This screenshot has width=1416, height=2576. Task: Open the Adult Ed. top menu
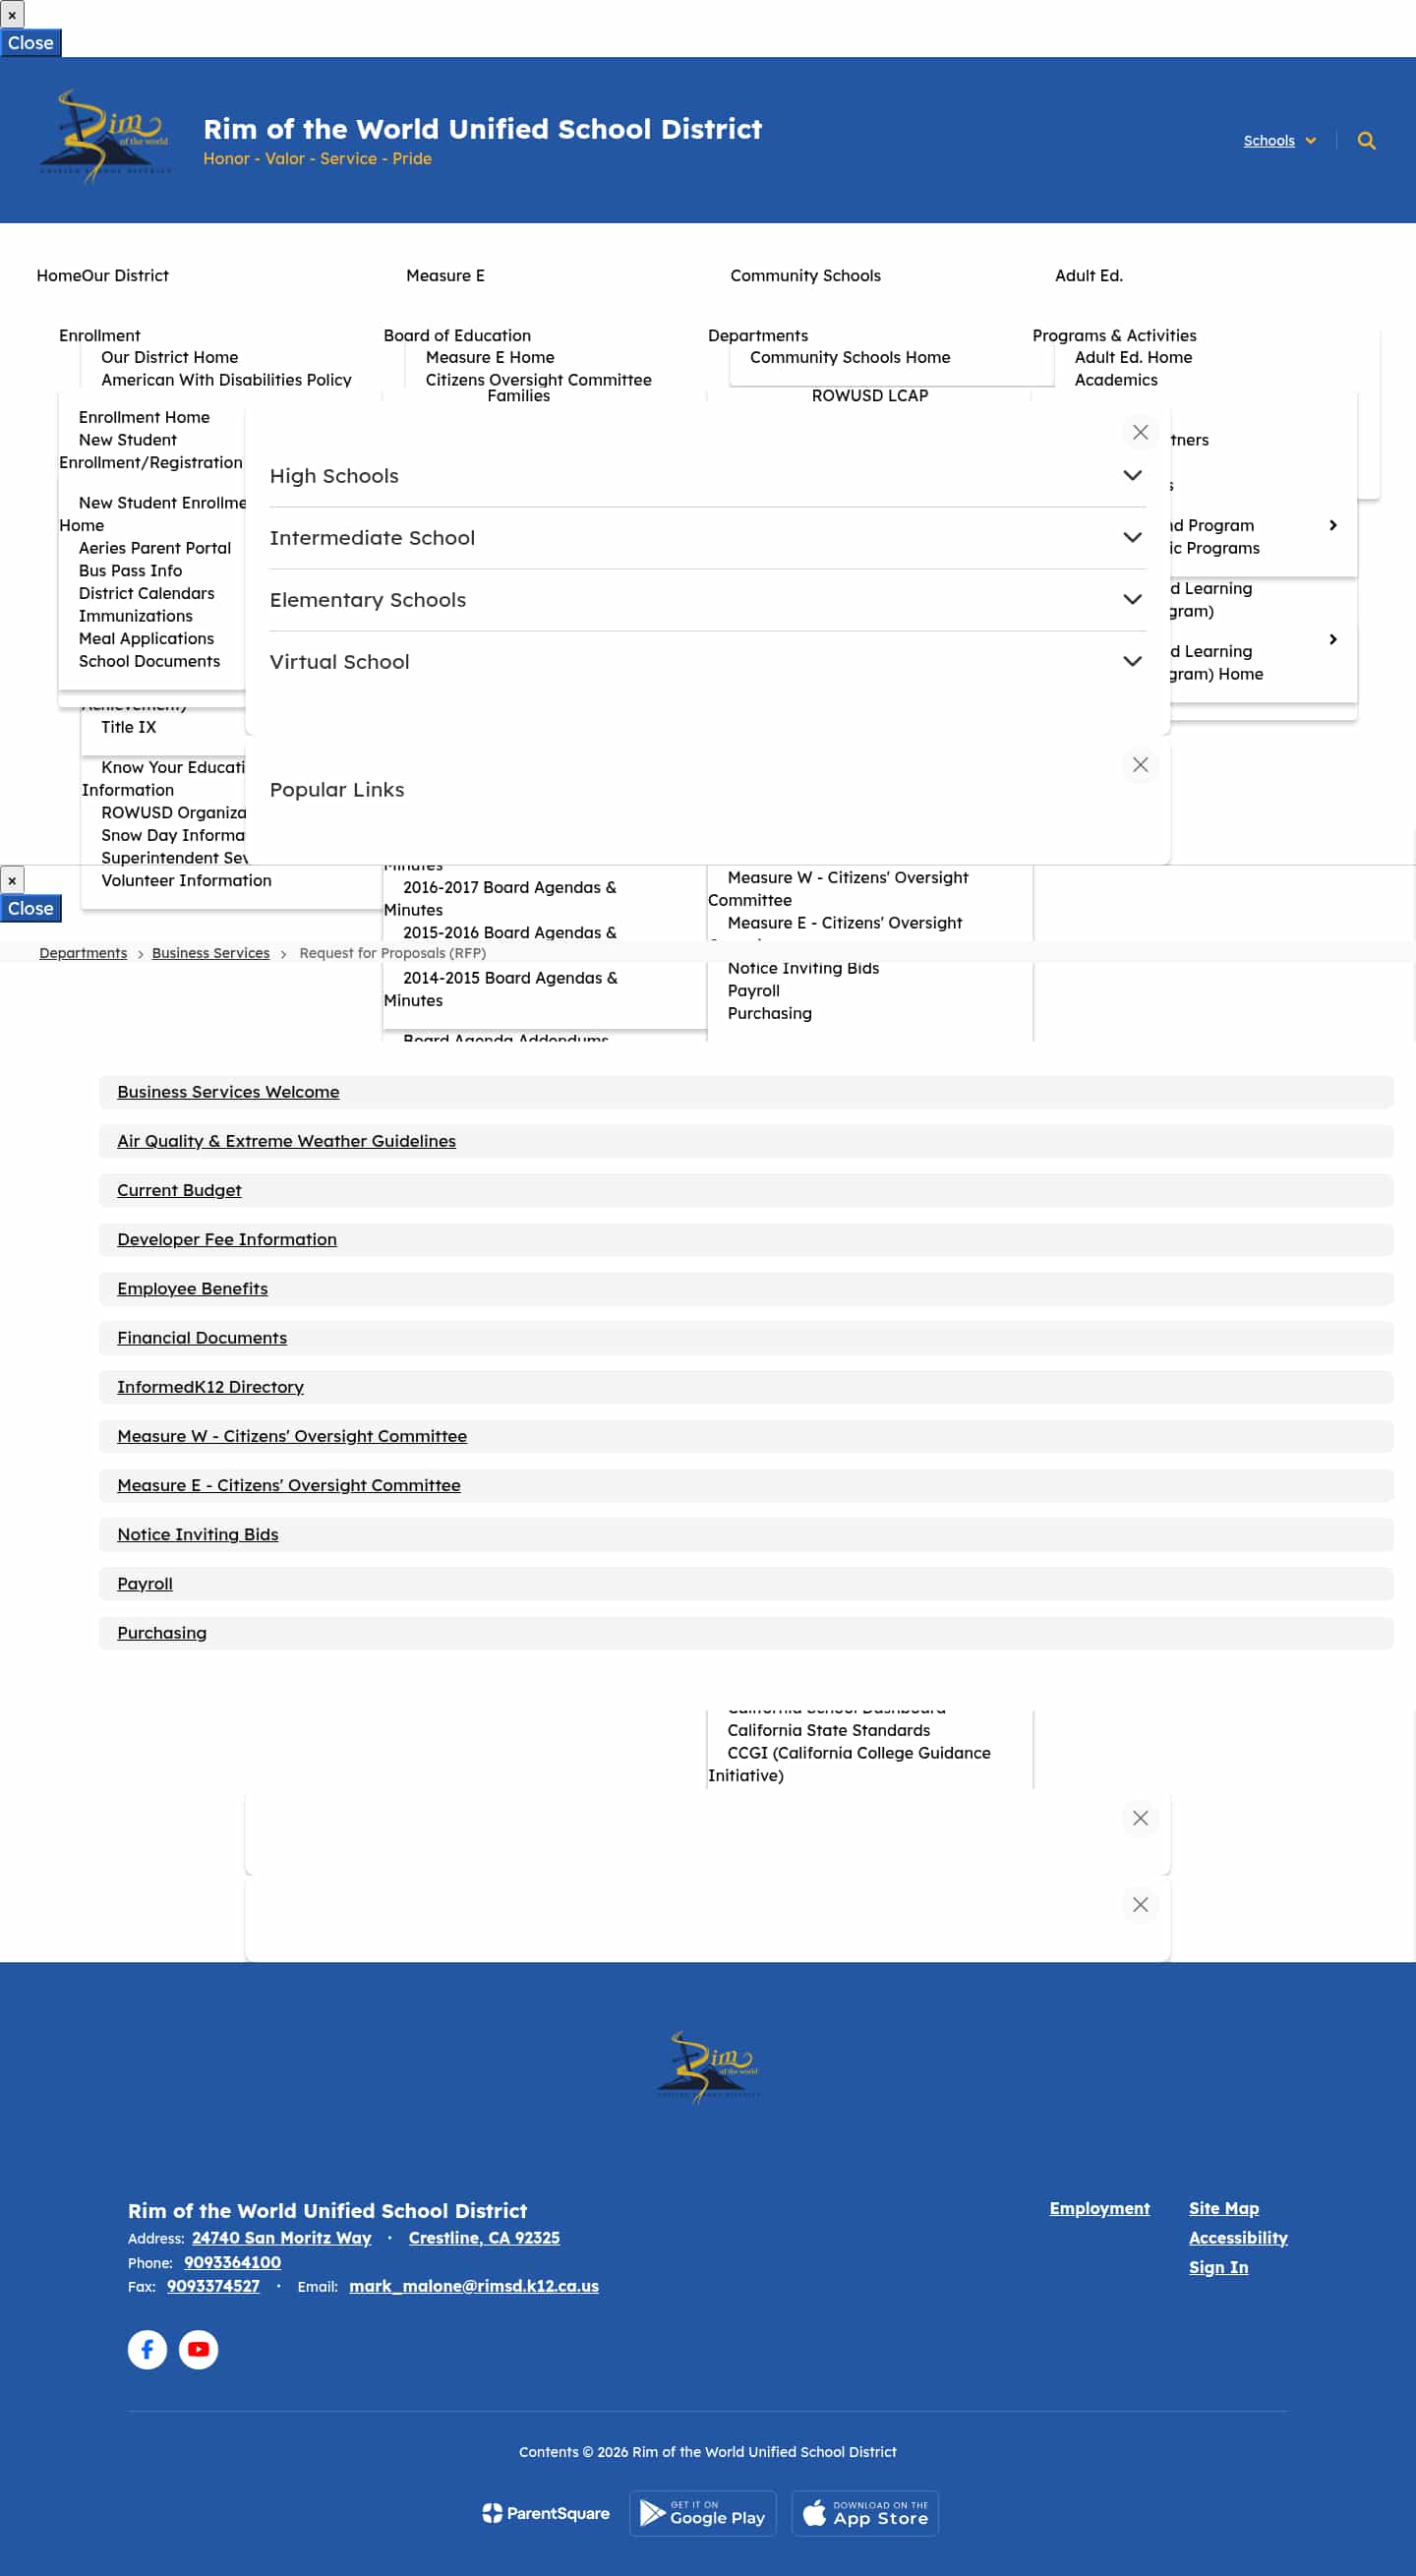click(x=1089, y=276)
